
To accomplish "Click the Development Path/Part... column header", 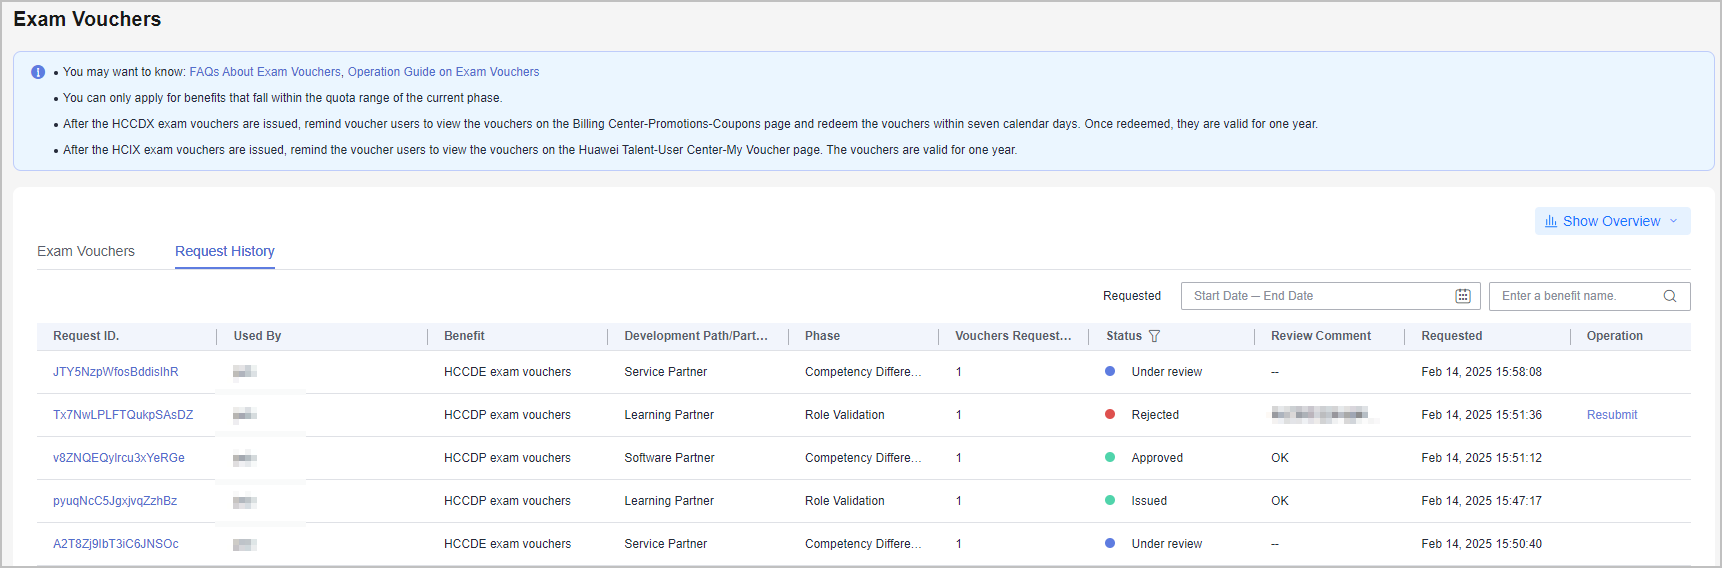I will tap(696, 336).
